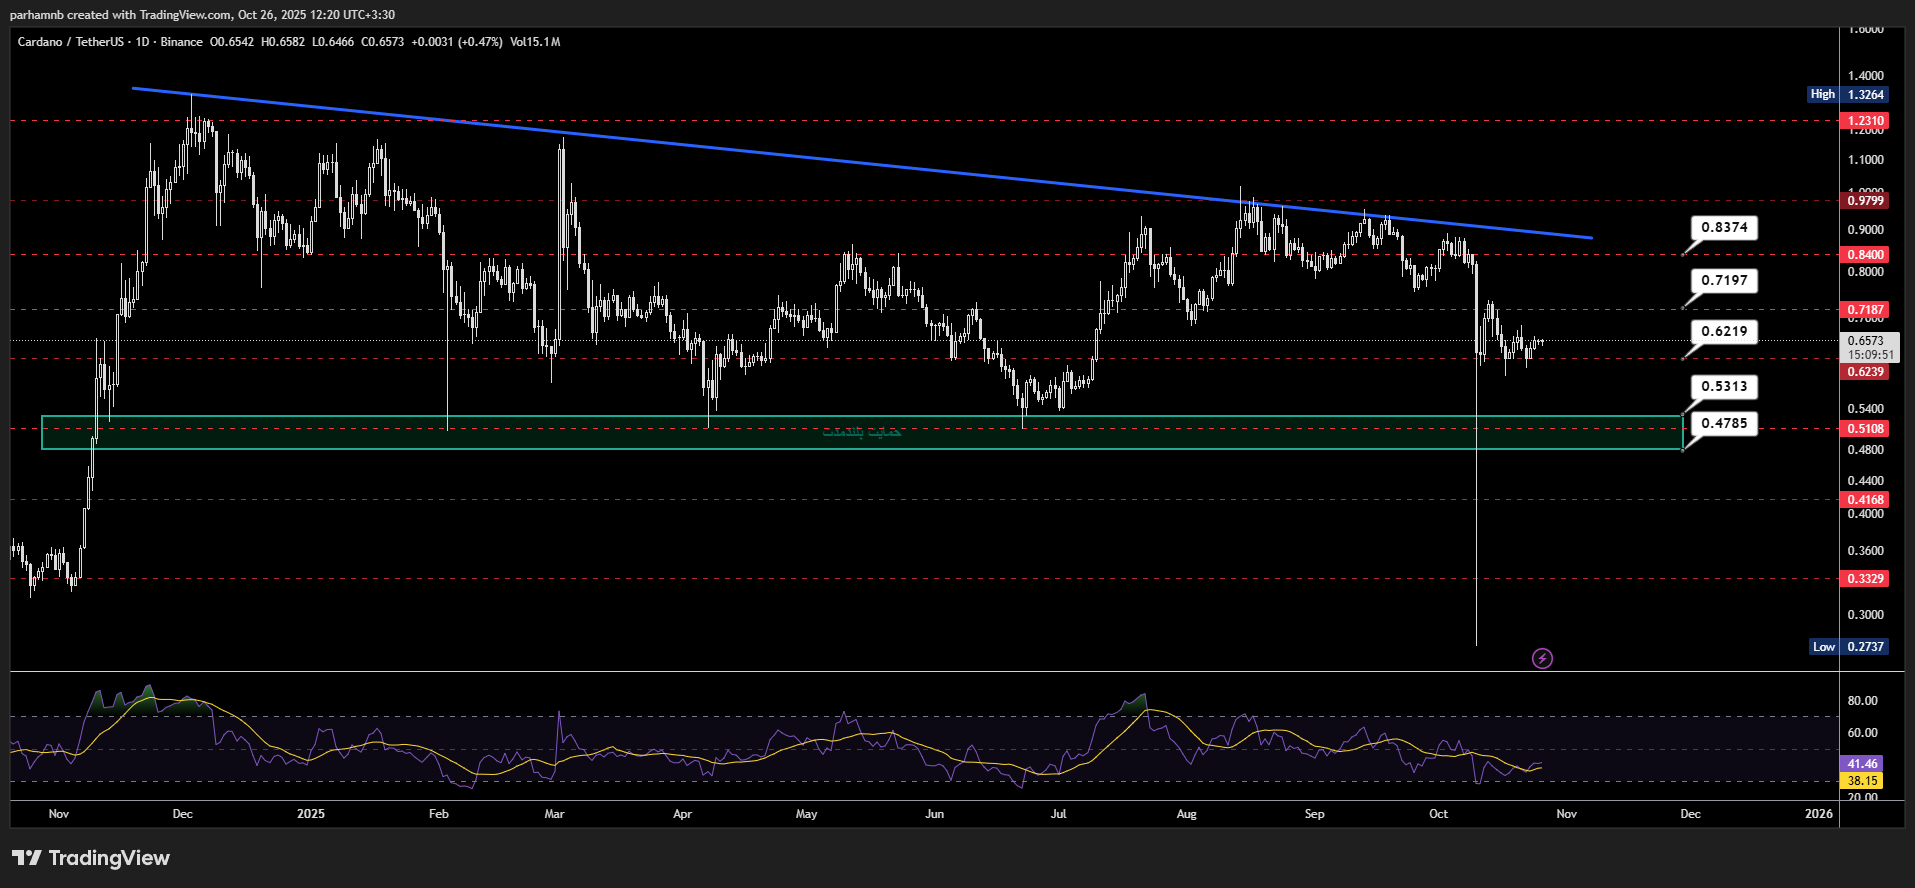The image size is (1915, 888).
Task: Click the High 1.3264 price tag
Action: pos(1847,95)
